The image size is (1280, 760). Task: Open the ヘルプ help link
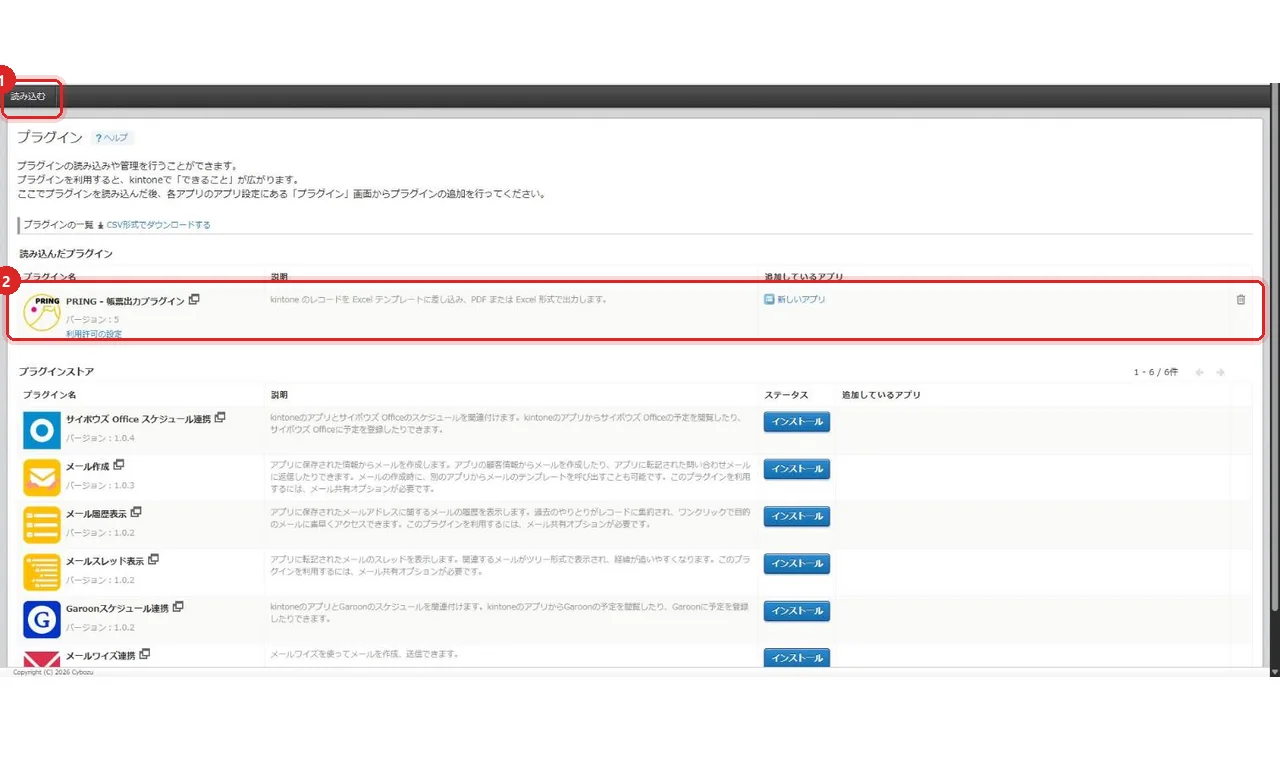coord(112,138)
